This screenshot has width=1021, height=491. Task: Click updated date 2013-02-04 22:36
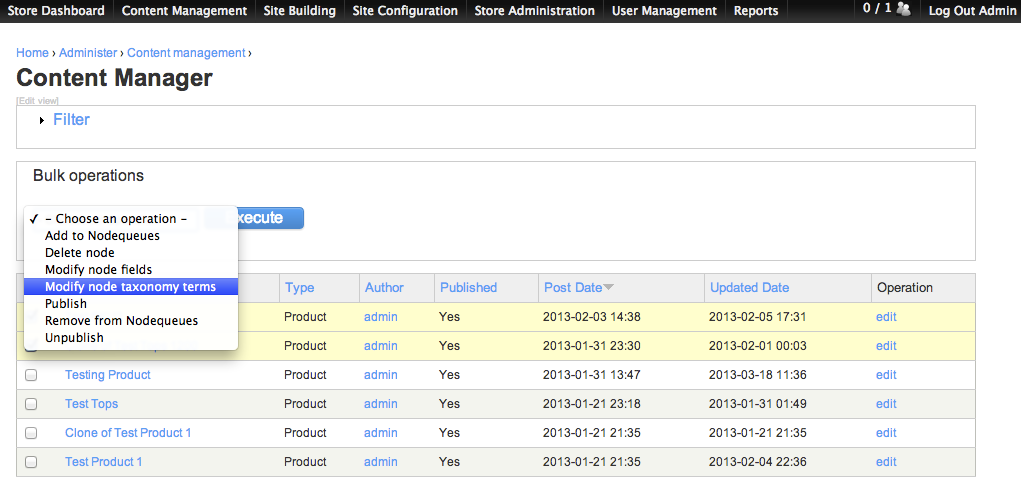pos(758,462)
